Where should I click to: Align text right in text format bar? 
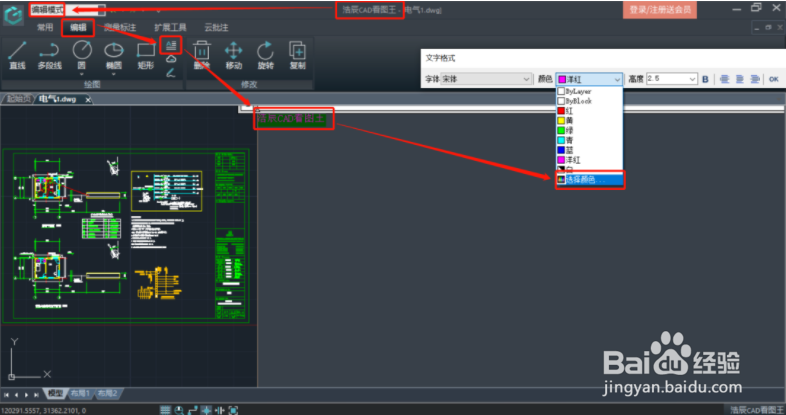(754, 79)
